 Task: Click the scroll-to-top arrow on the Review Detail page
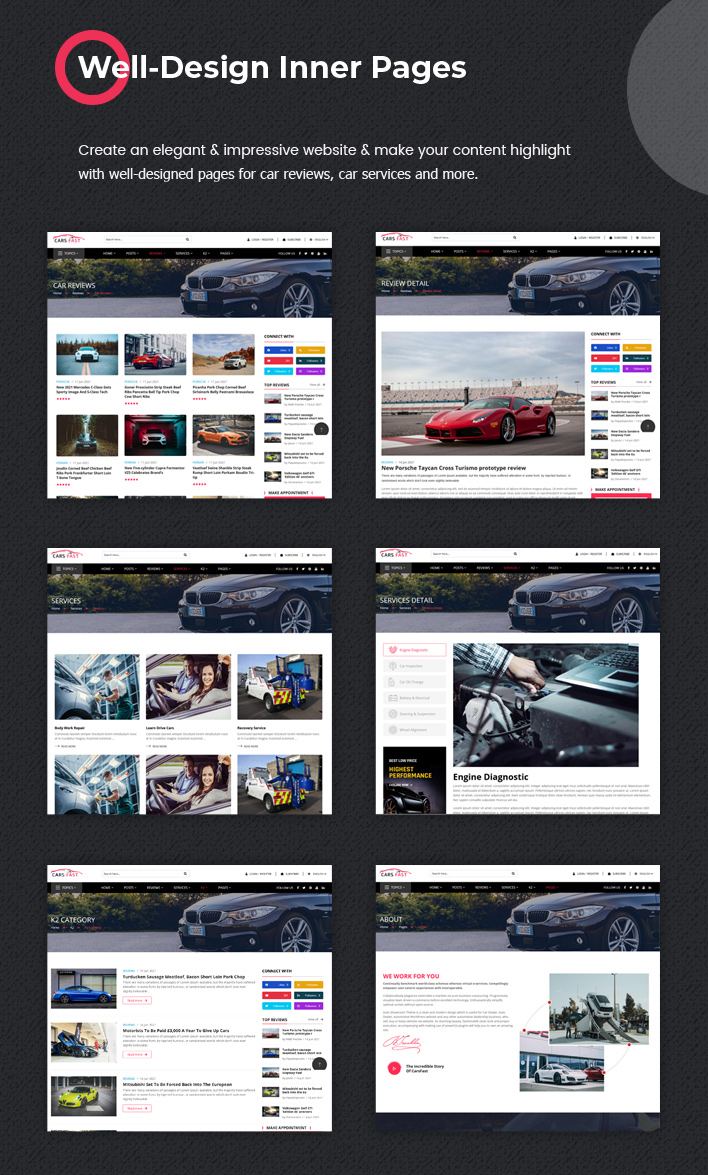[648, 426]
